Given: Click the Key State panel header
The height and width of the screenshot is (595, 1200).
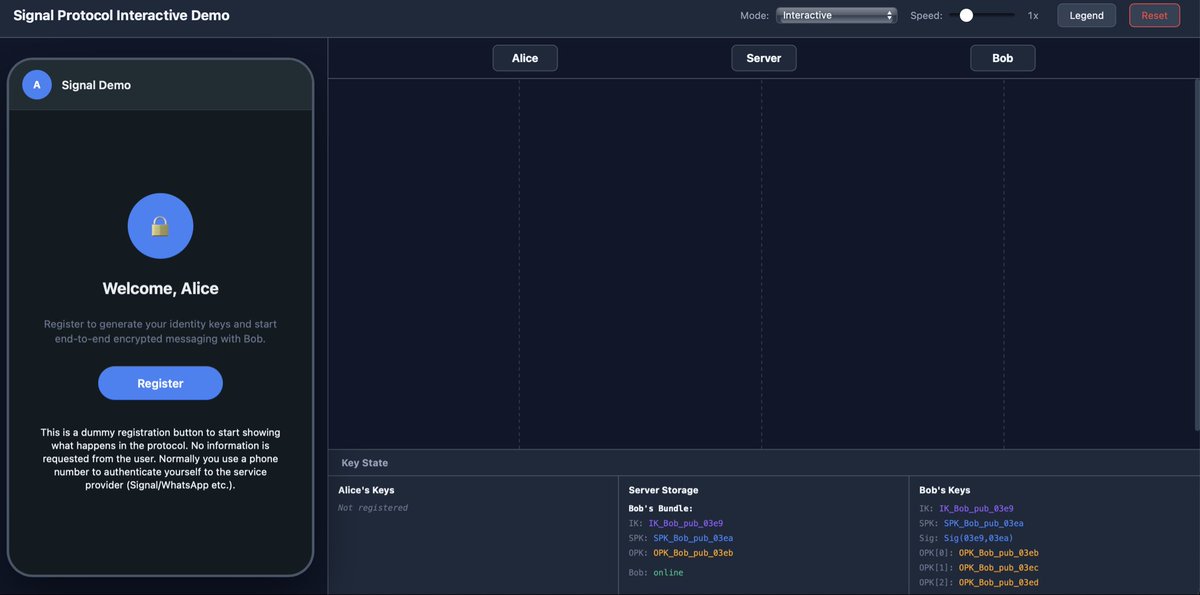Looking at the screenshot, I should [x=365, y=463].
